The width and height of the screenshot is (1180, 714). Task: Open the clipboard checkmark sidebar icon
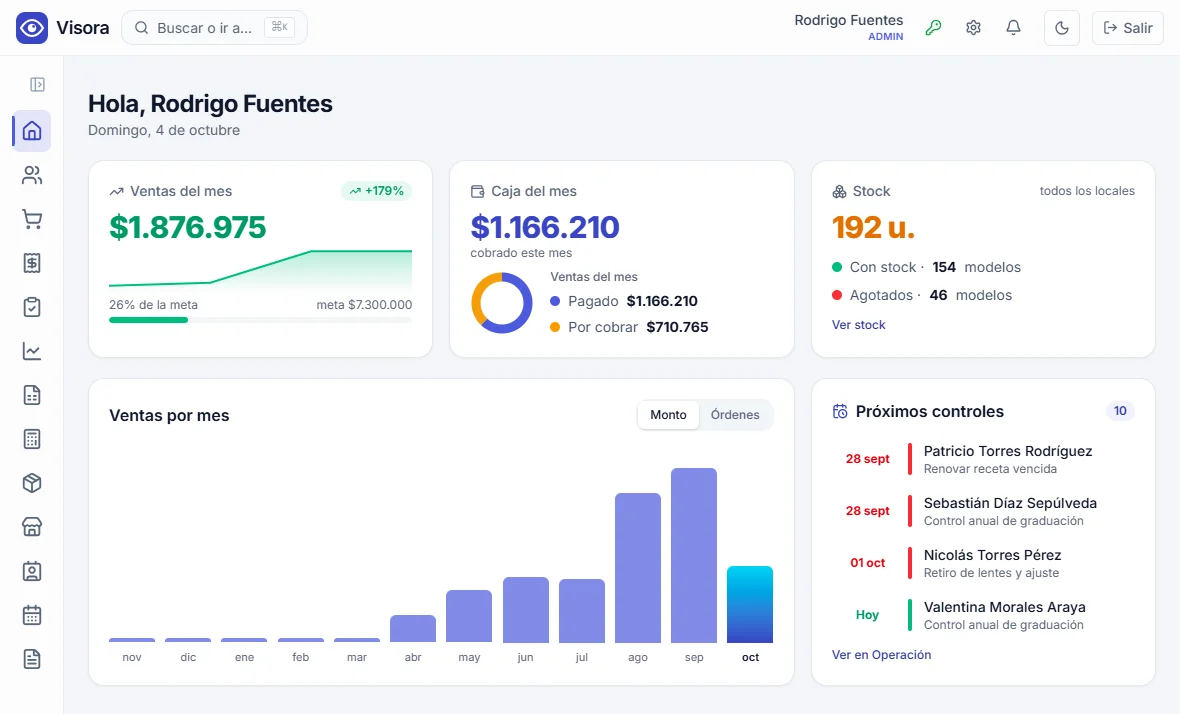coord(32,307)
